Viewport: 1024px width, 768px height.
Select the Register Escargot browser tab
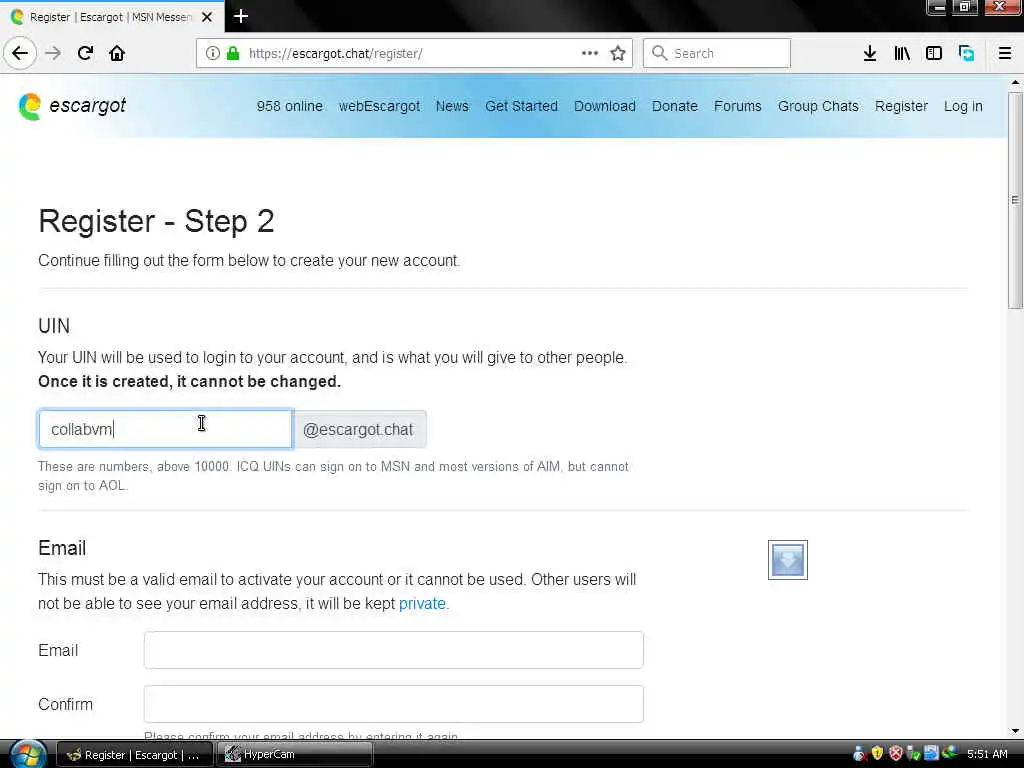pyautogui.click(x=111, y=17)
